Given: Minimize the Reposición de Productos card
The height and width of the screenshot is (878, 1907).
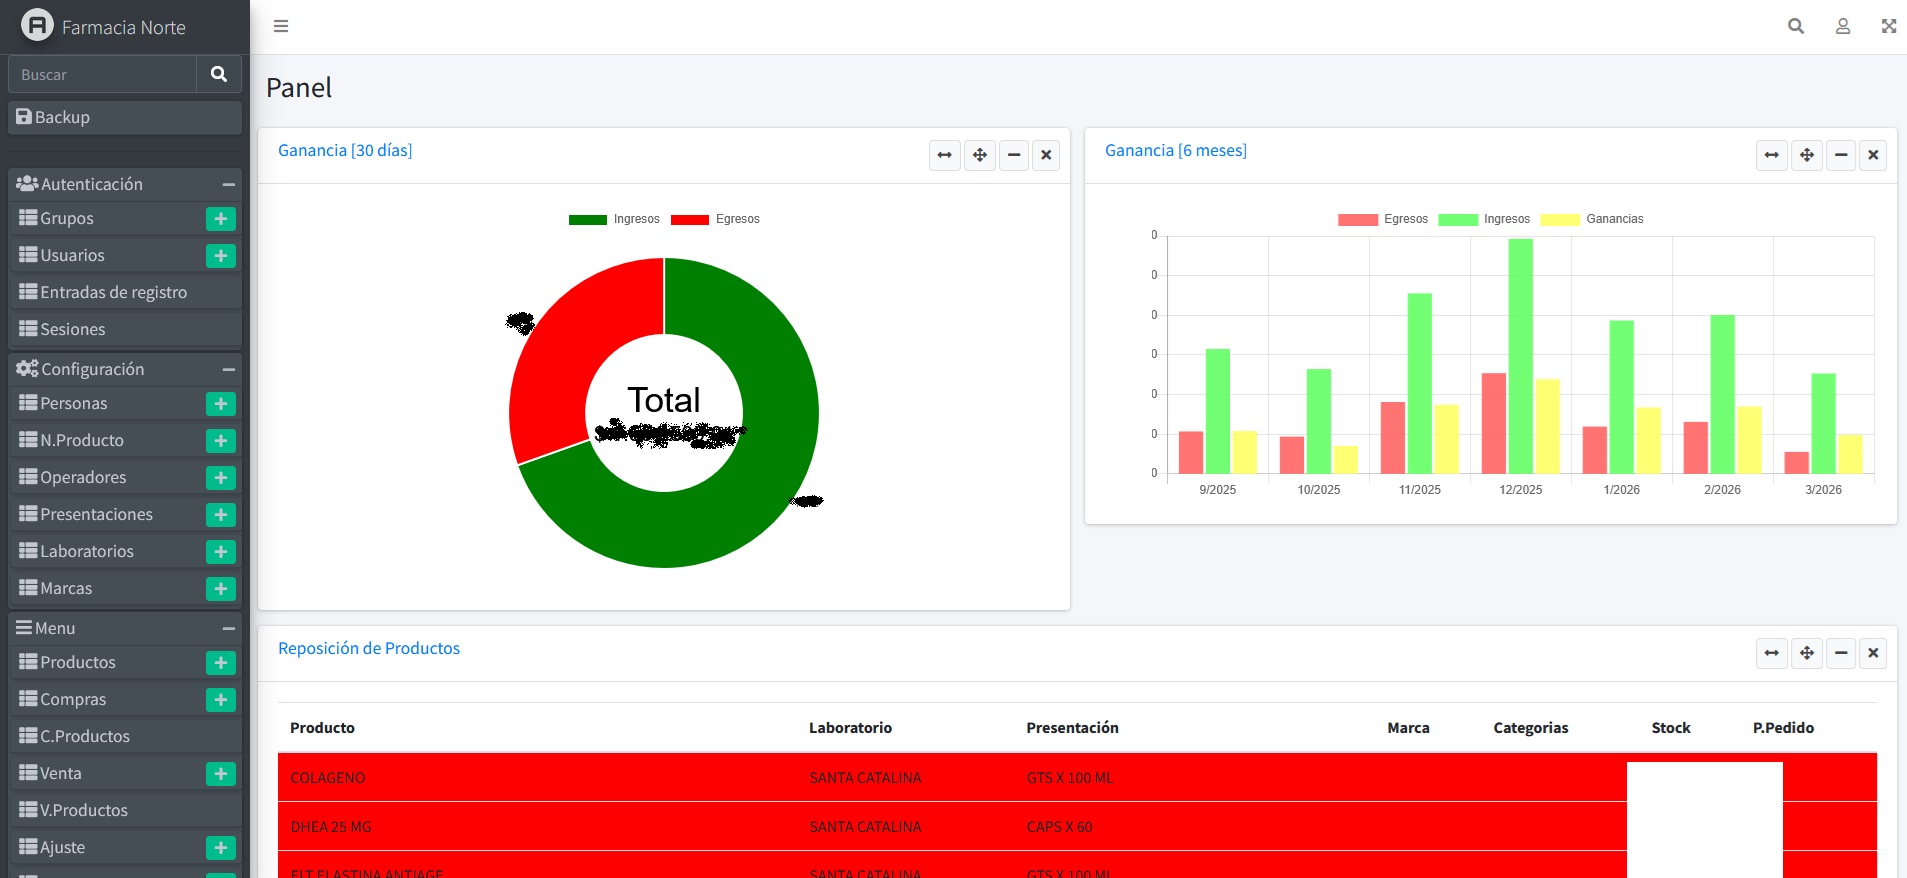Looking at the screenshot, I should point(1840,653).
